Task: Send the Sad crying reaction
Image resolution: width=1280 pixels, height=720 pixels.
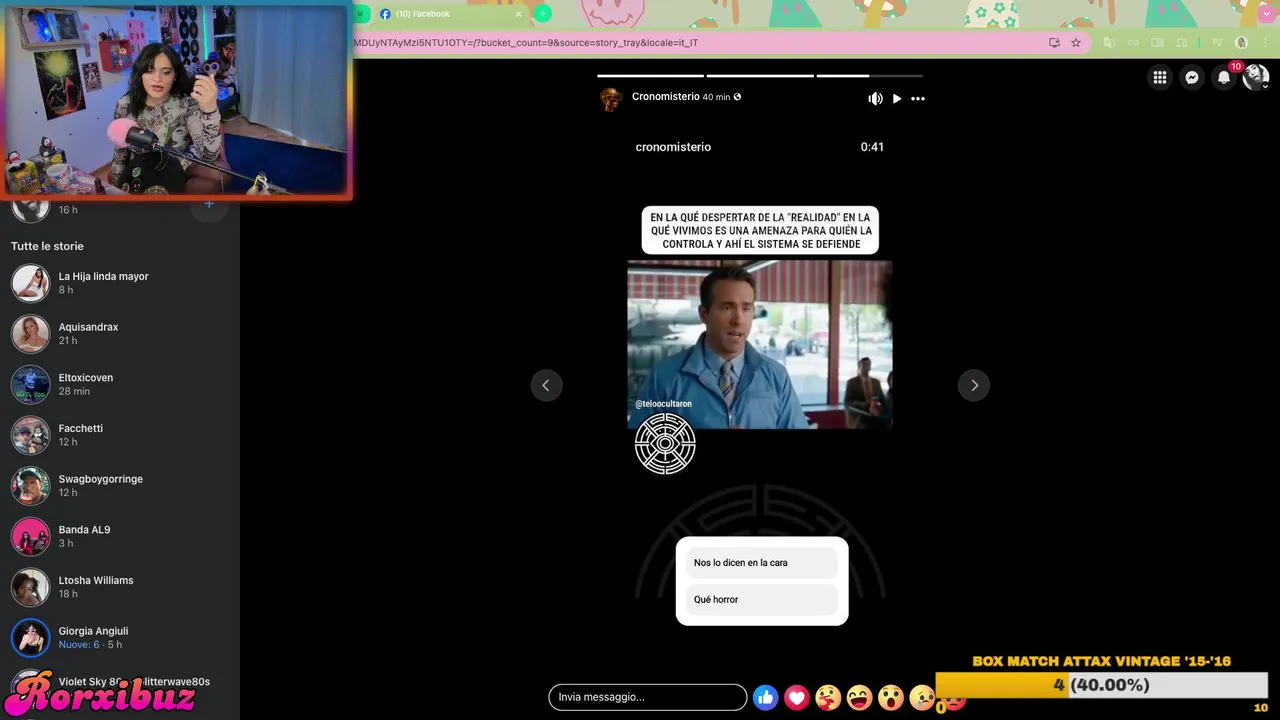Action: (x=922, y=698)
